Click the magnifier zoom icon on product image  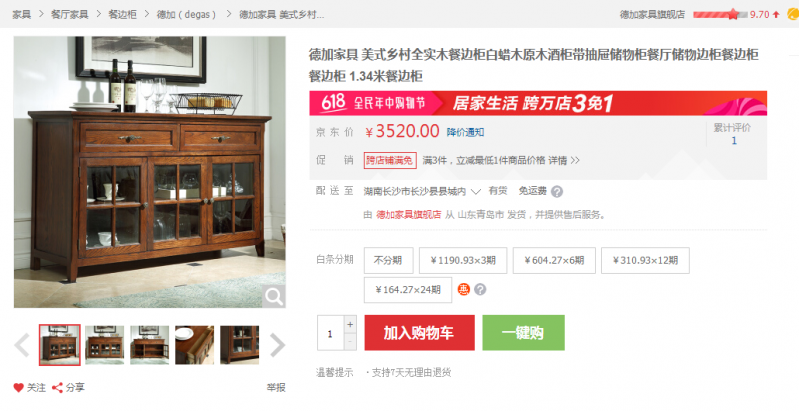coord(274,296)
